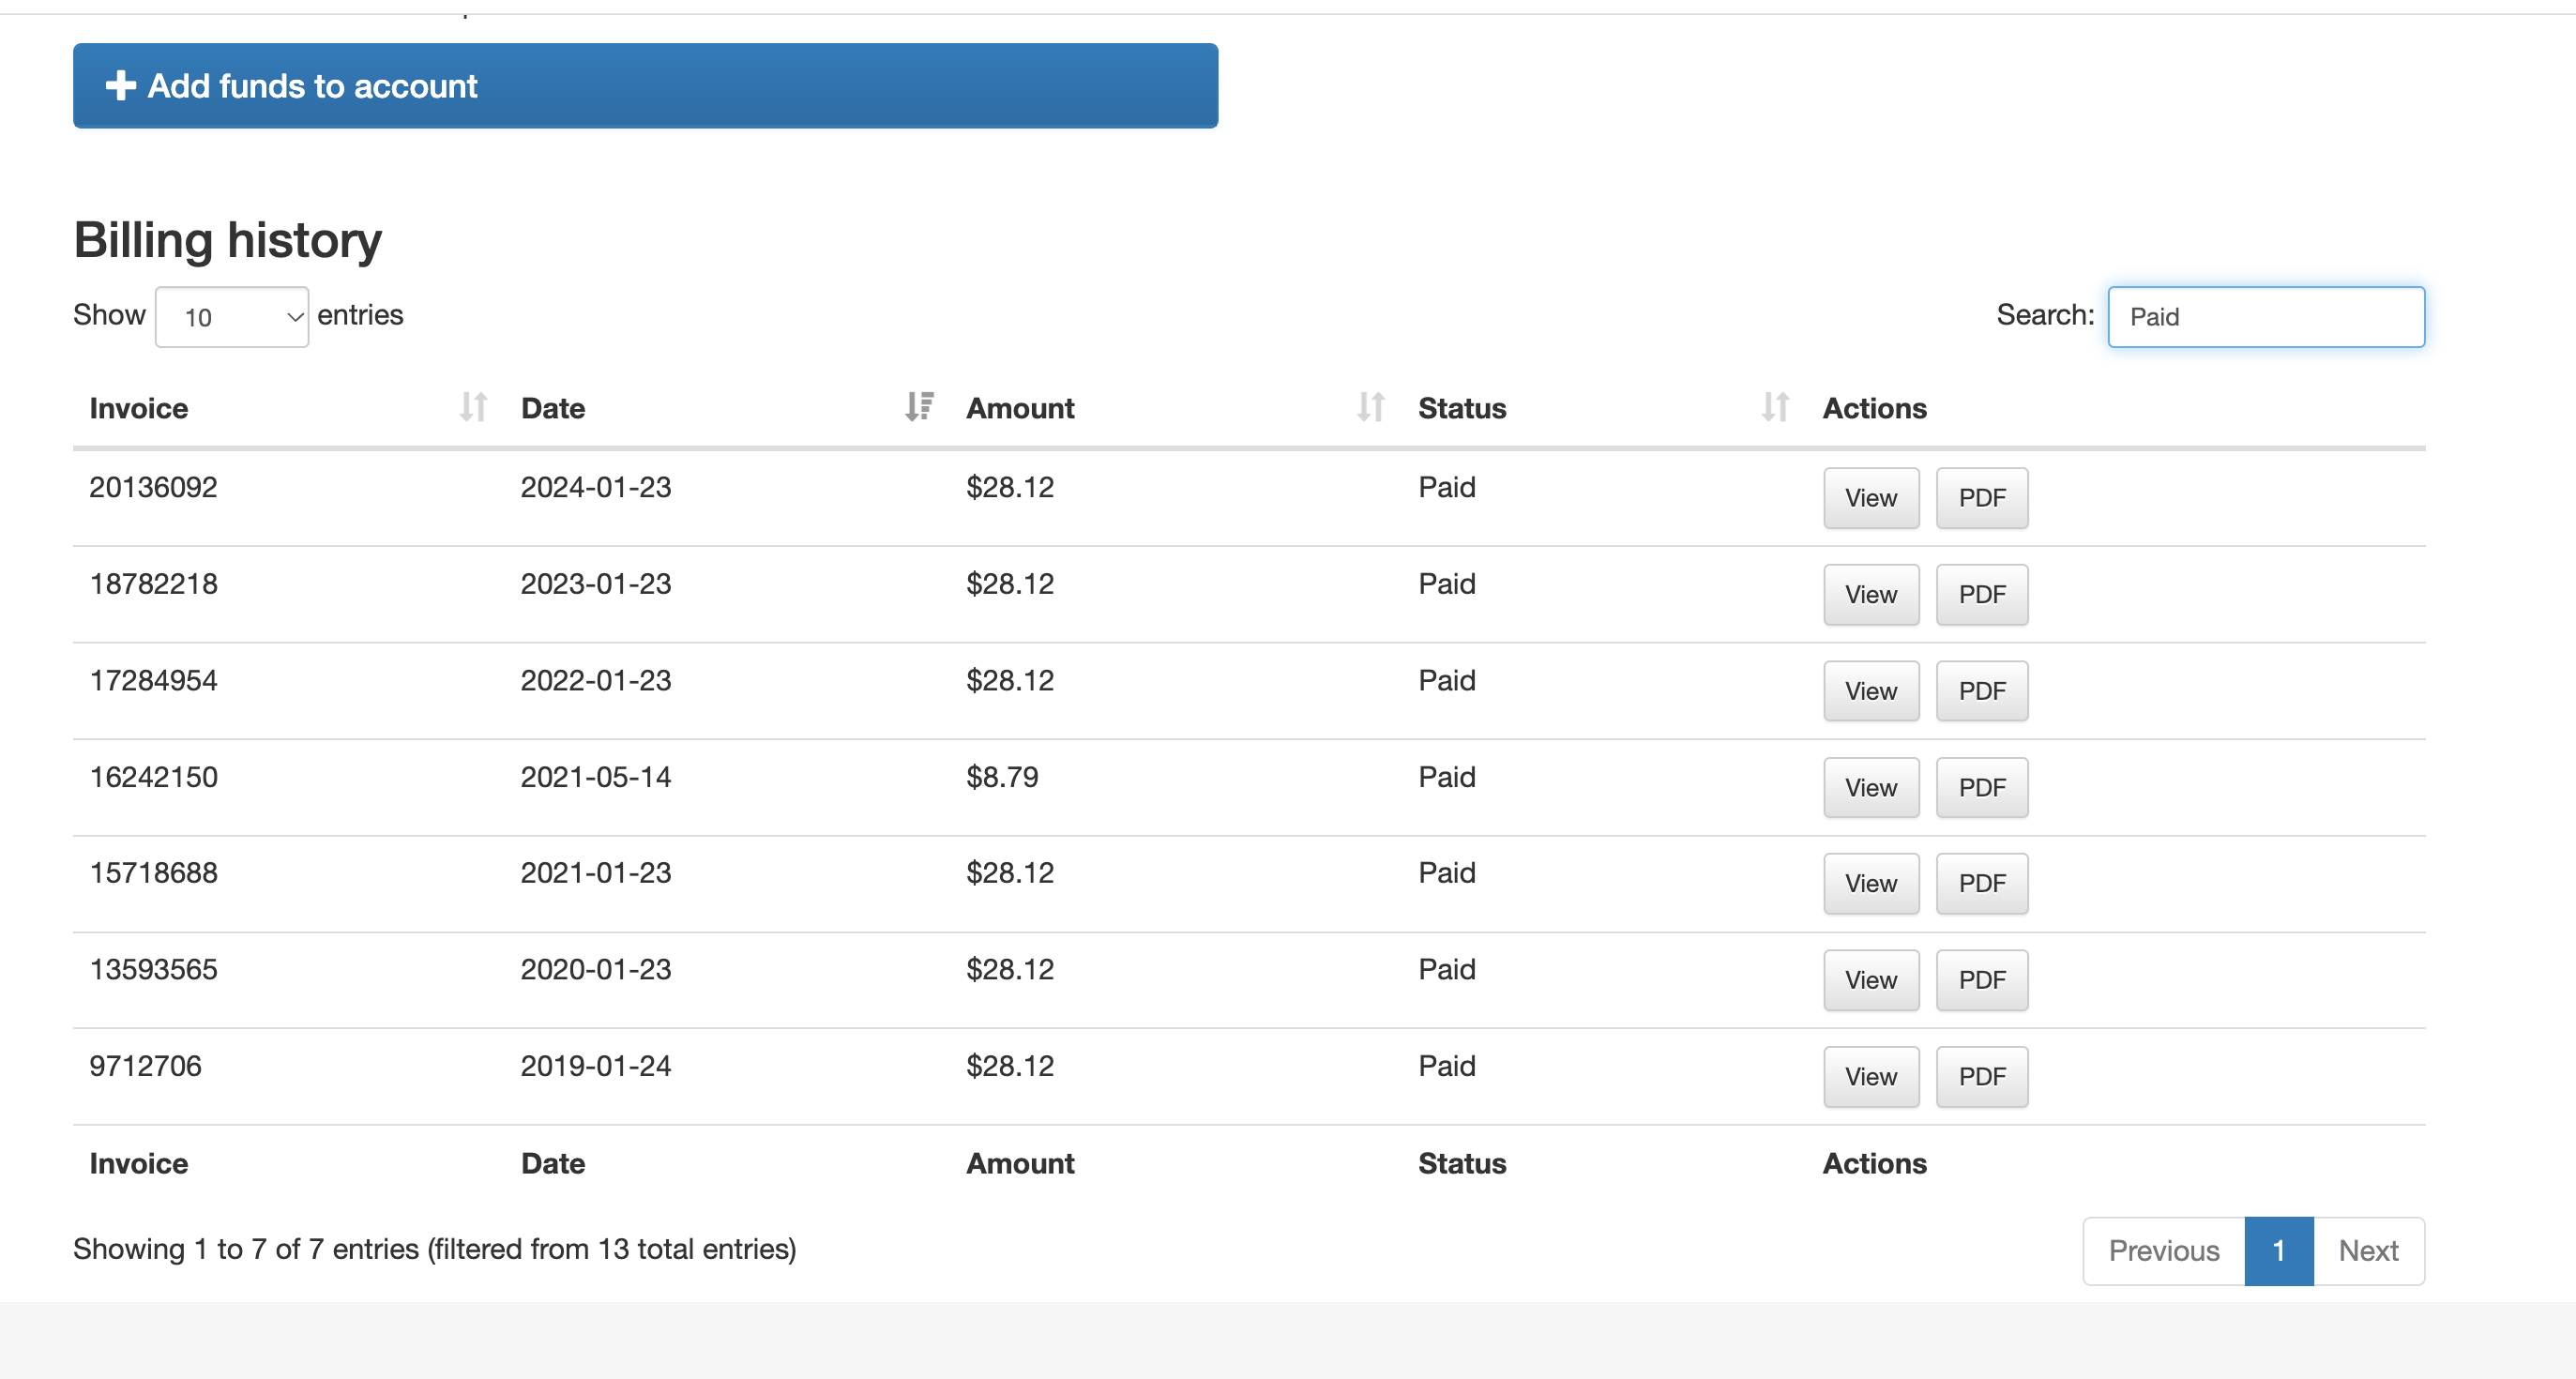This screenshot has height=1379, width=2576.
Task: Click the Paid status for invoice 9712706
Action: click(x=1447, y=1066)
